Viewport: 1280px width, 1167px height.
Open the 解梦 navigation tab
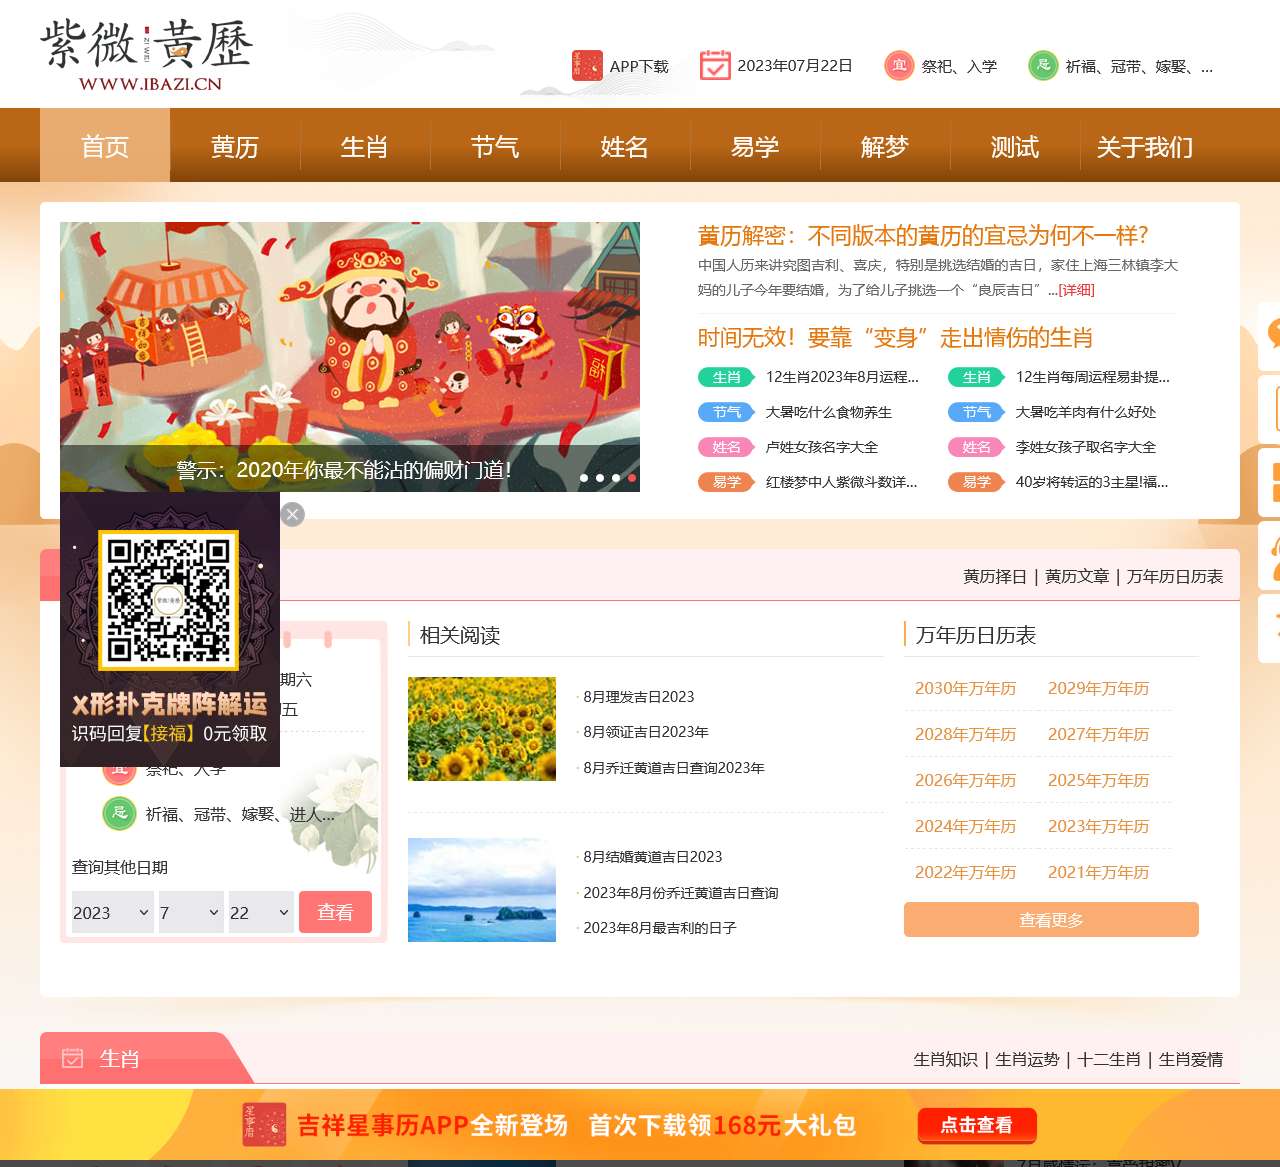[x=885, y=146]
